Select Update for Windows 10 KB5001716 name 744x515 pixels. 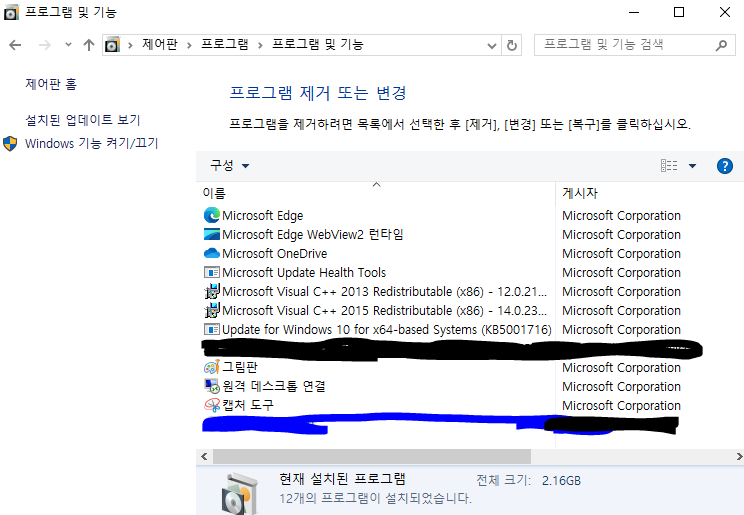pos(387,329)
